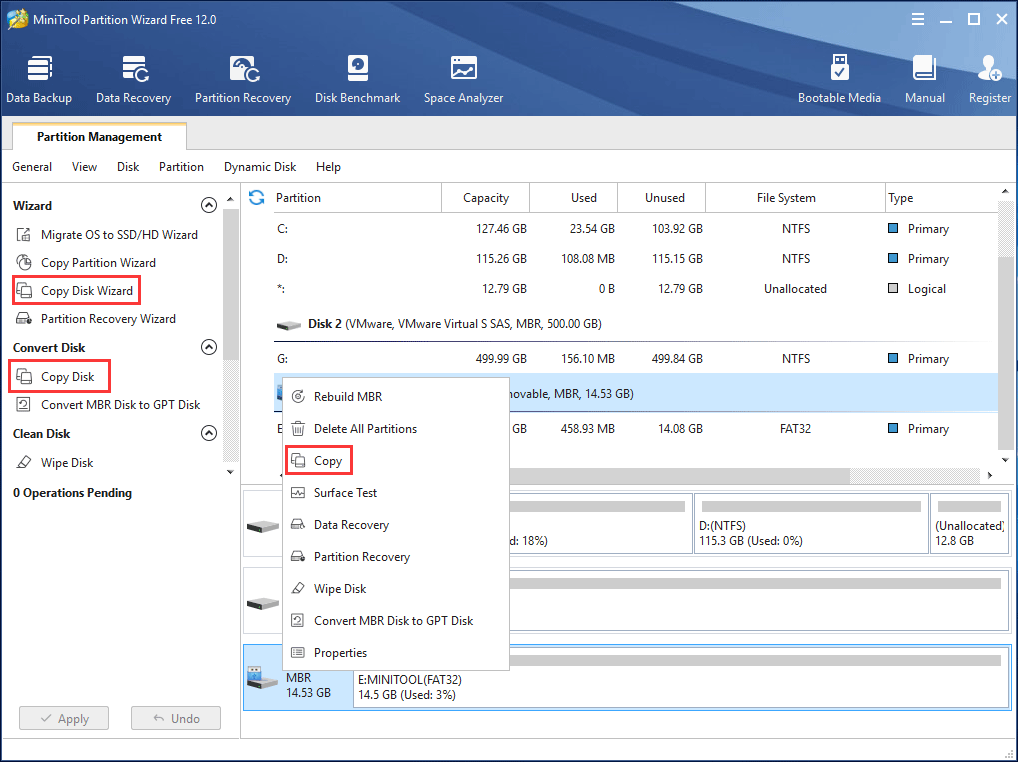Choose Wipe Disk in the context menu

(x=396, y=589)
